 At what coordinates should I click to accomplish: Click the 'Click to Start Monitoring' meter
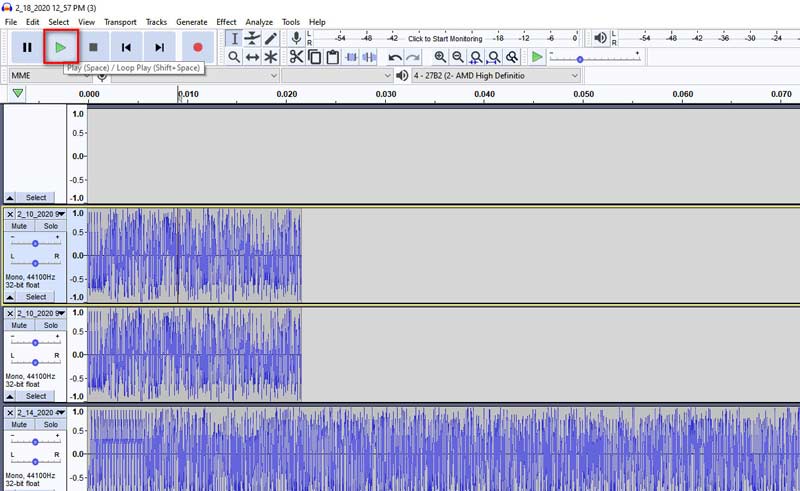(x=445, y=38)
